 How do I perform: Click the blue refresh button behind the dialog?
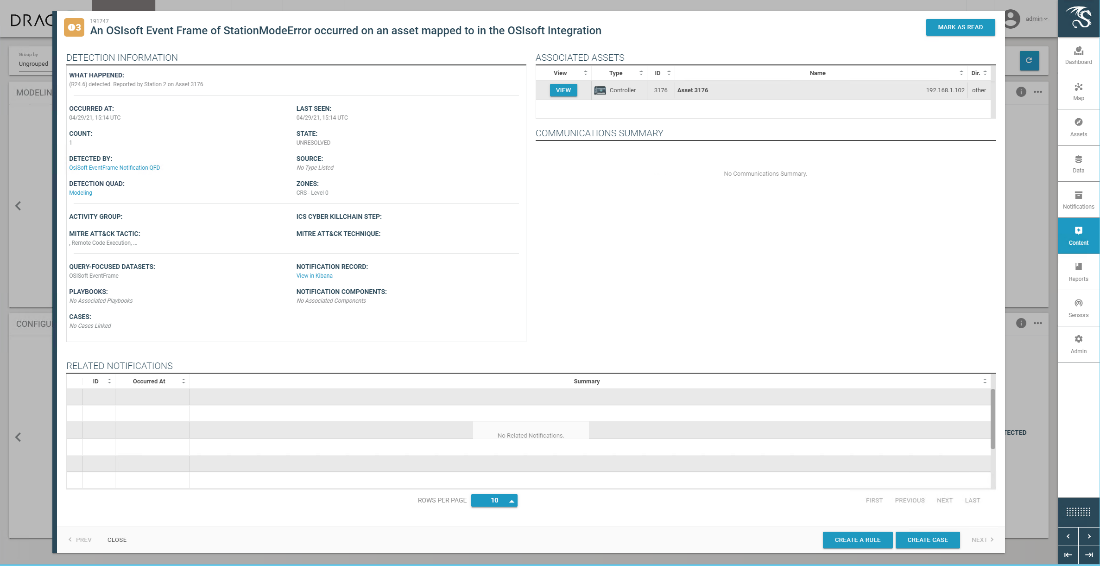(1029, 61)
